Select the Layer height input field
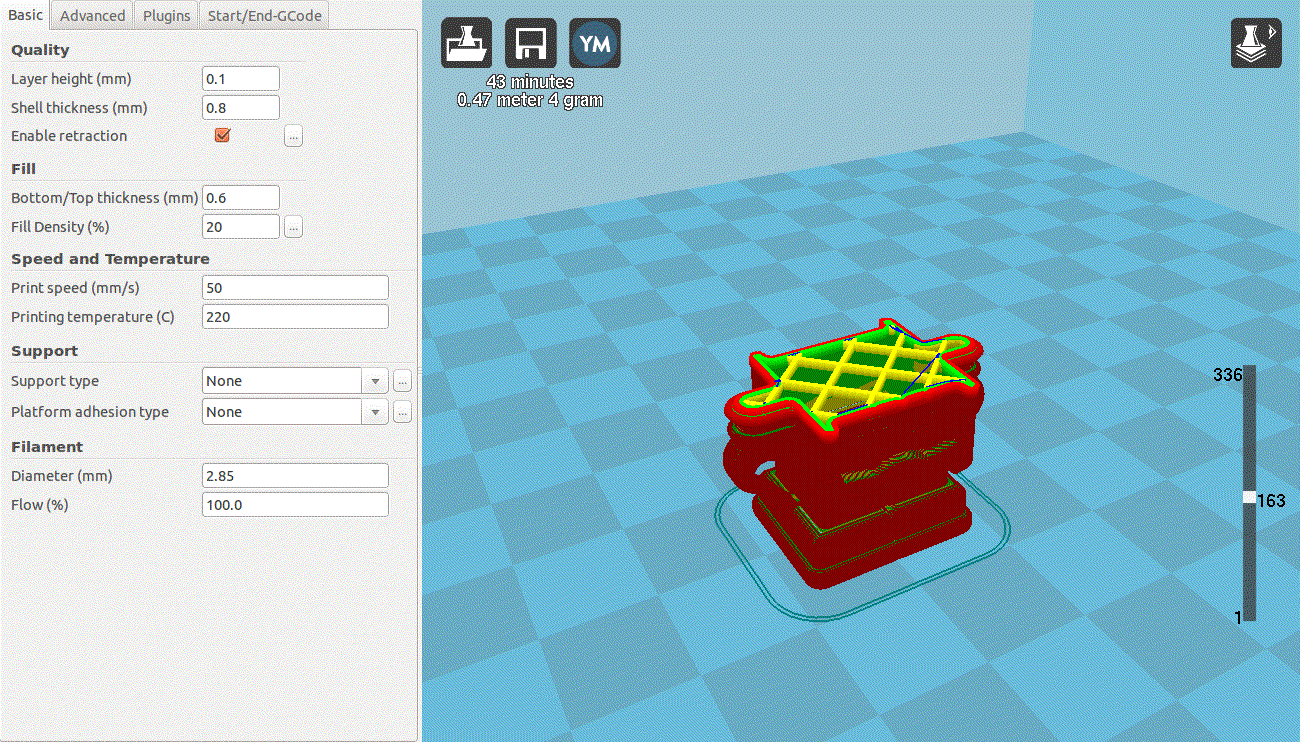The width and height of the screenshot is (1300, 742). pyautogui.click(x=240, y=78)
